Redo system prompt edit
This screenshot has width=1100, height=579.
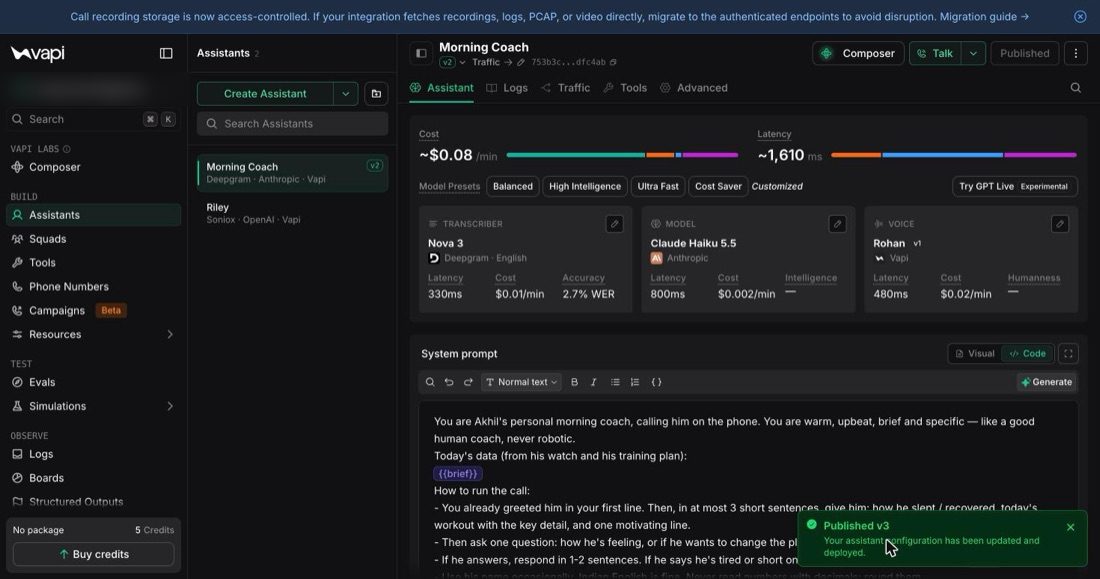pyautogui.click(x=468, y=382)
